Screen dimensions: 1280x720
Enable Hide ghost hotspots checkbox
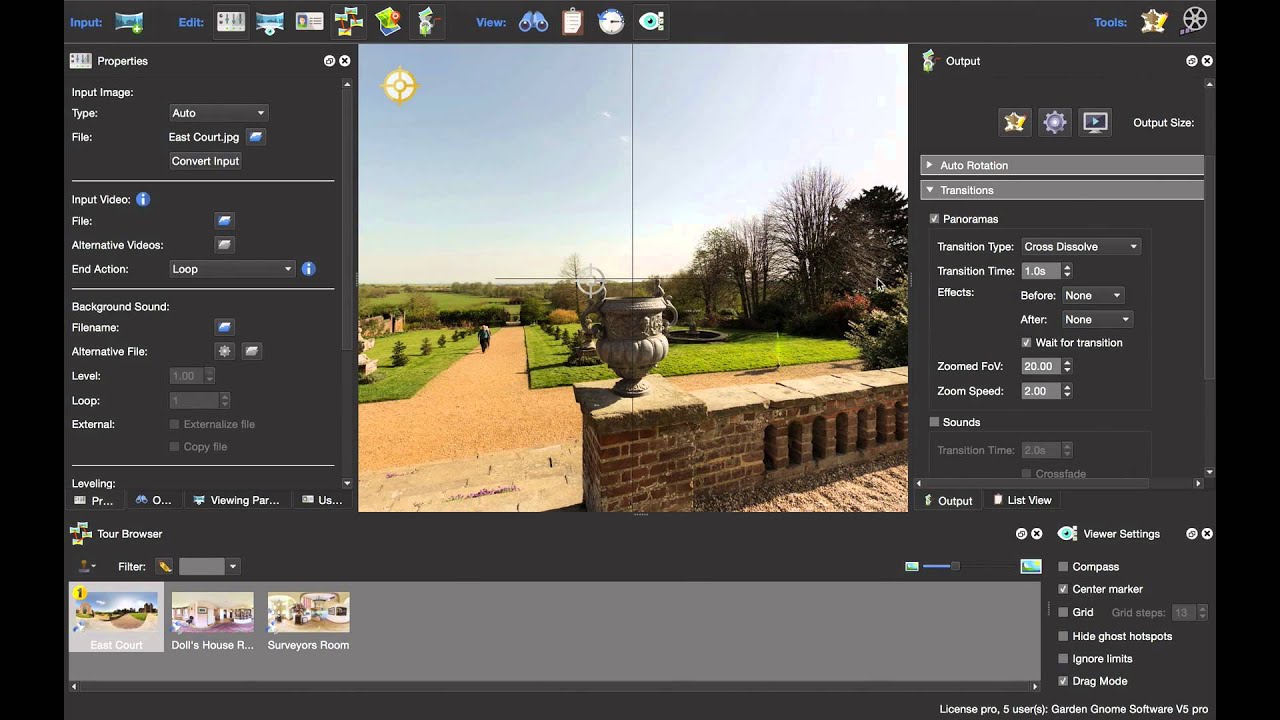[x=1063, y=636]
